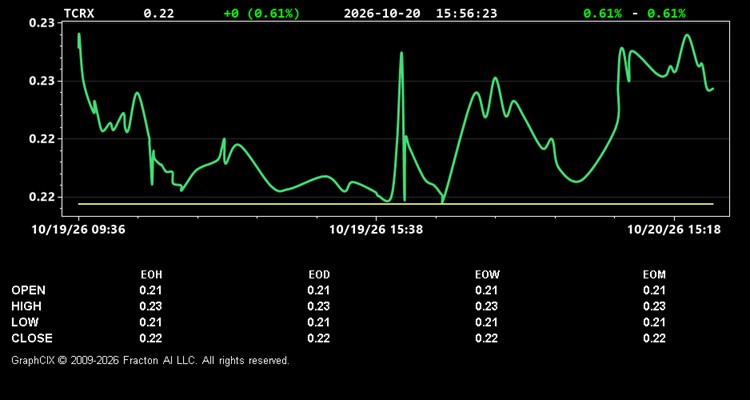This screenshot has width=750, height=400.
Task: Click OPEN value in EOH column
Action: [x=151, y=290]
